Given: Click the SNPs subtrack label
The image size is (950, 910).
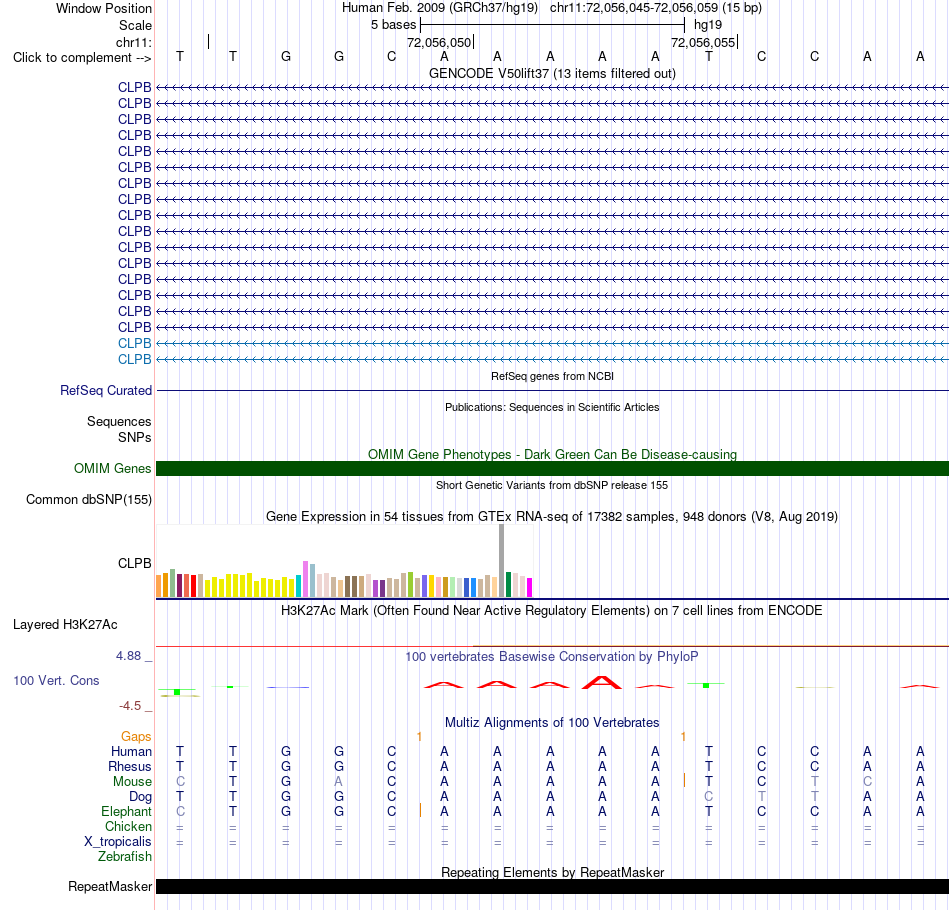Looking at the screenshot, I should point(135,437).
